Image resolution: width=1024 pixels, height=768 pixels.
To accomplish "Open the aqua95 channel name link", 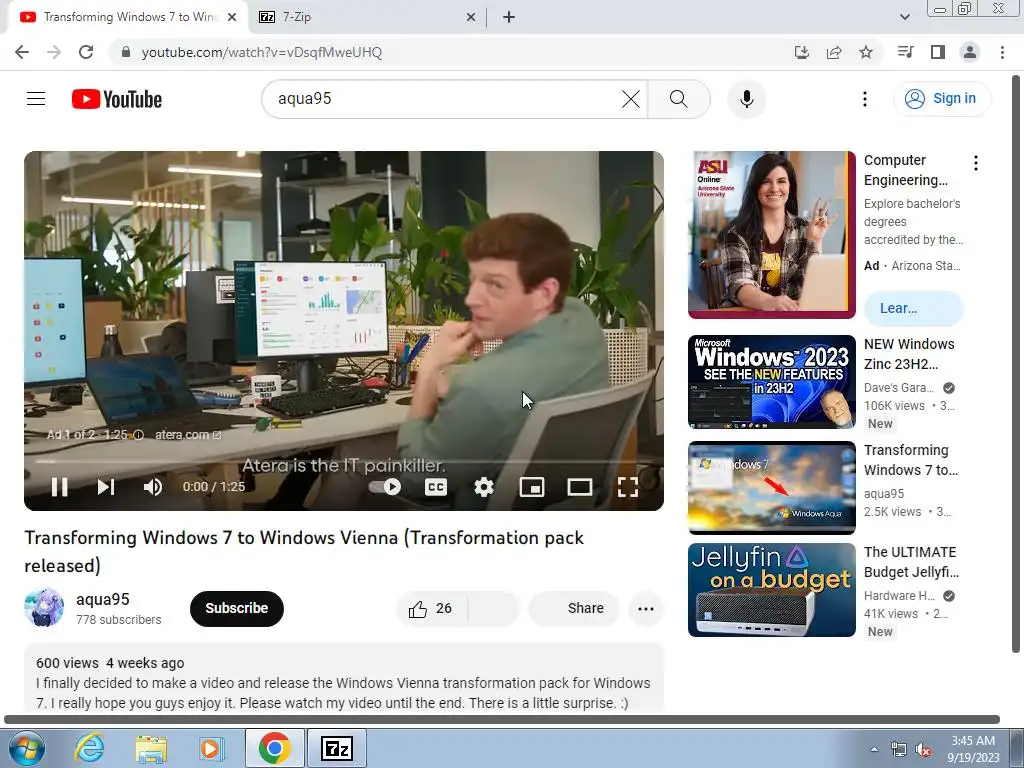I will pyautogui.click(x=103, y=600).
